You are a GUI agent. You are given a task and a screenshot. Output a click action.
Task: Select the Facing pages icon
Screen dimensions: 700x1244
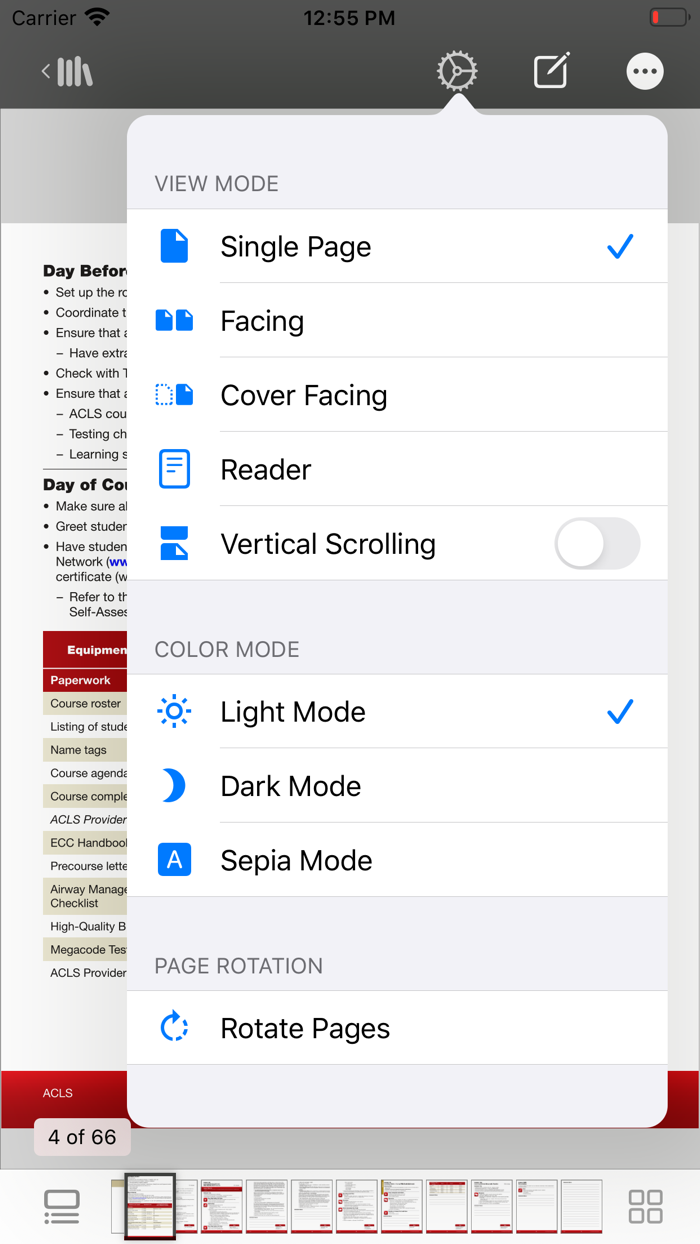coord(175,320)
